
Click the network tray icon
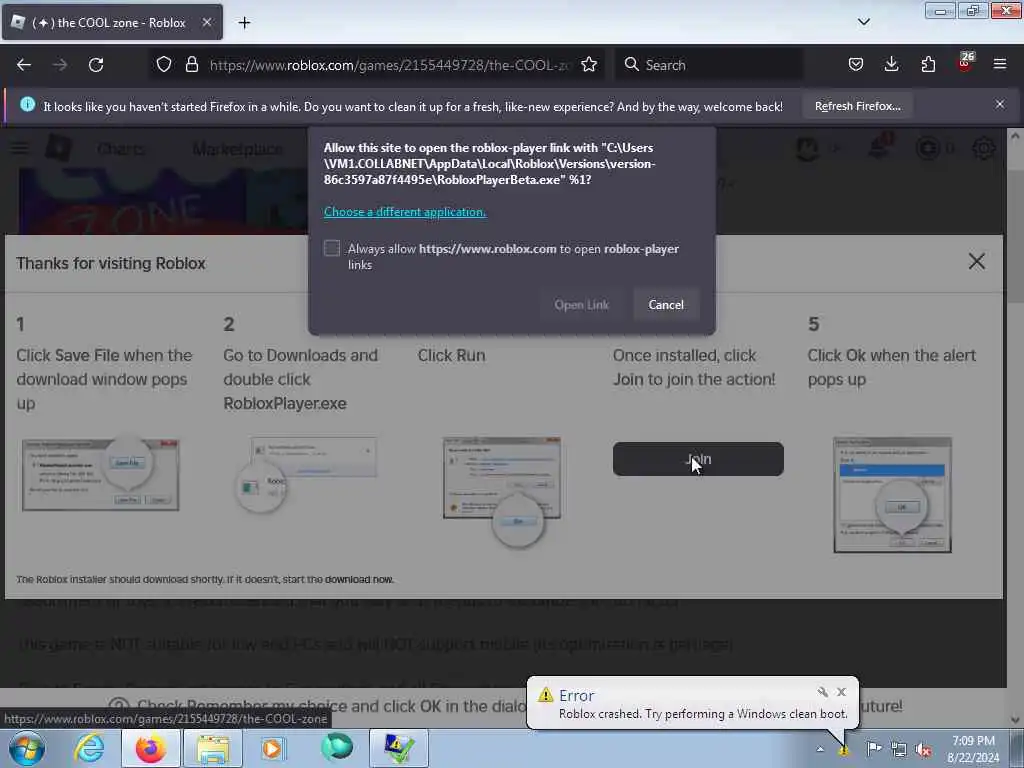coord(899,750)
